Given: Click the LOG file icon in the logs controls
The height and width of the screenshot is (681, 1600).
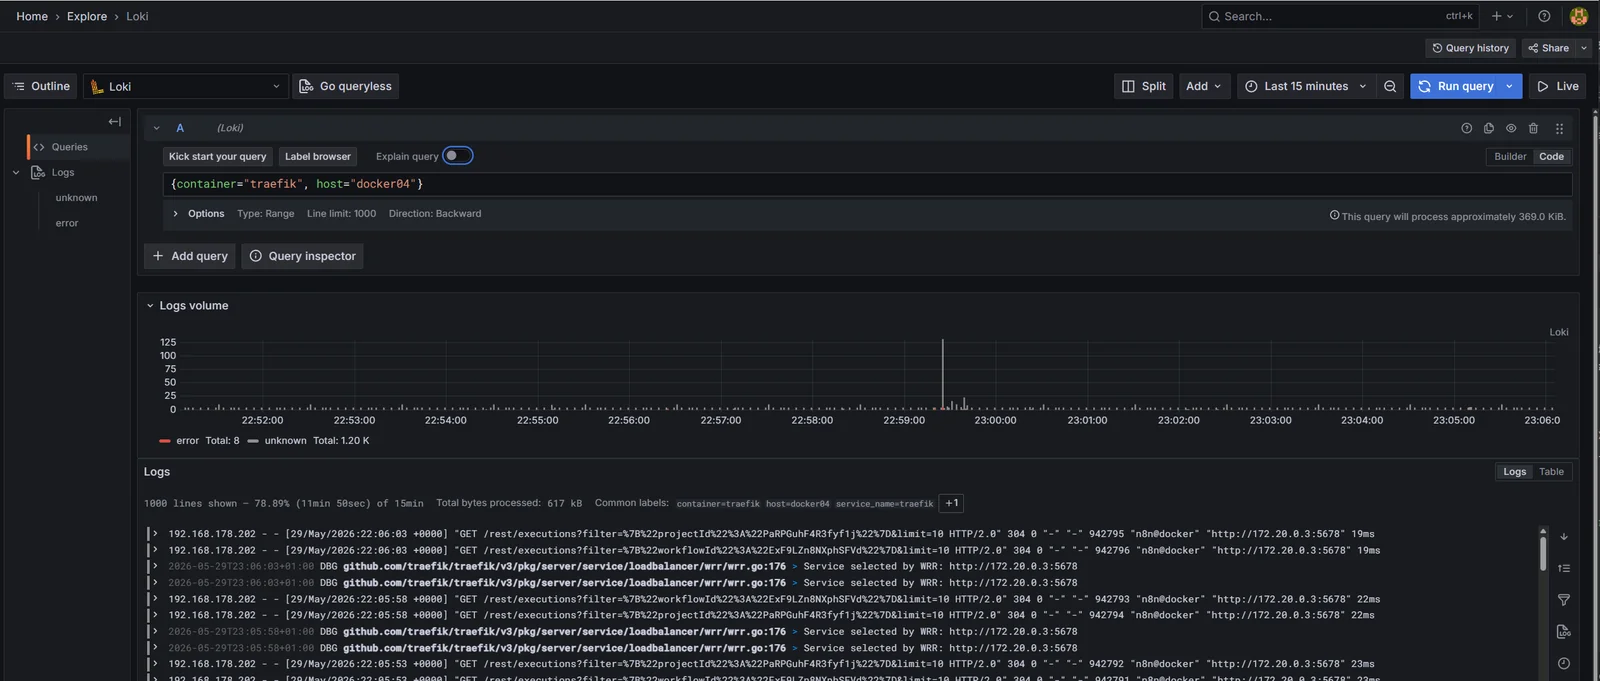Looking at the screenshot, I should (1564, 632).
